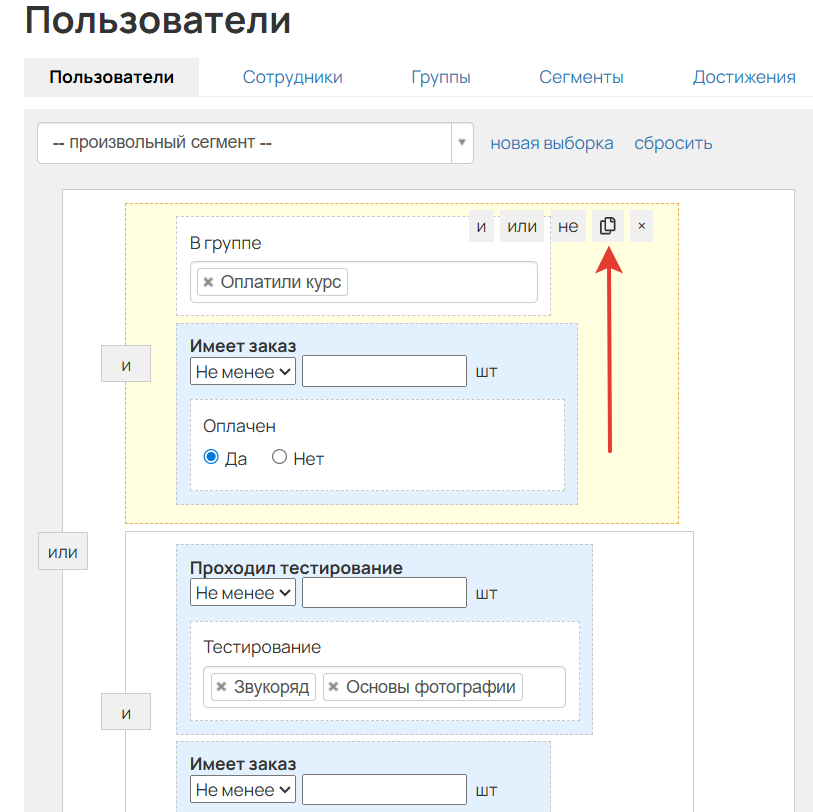Remove the condition group with × button
Screen dimensions: 813x812
[x=641, y=226]
